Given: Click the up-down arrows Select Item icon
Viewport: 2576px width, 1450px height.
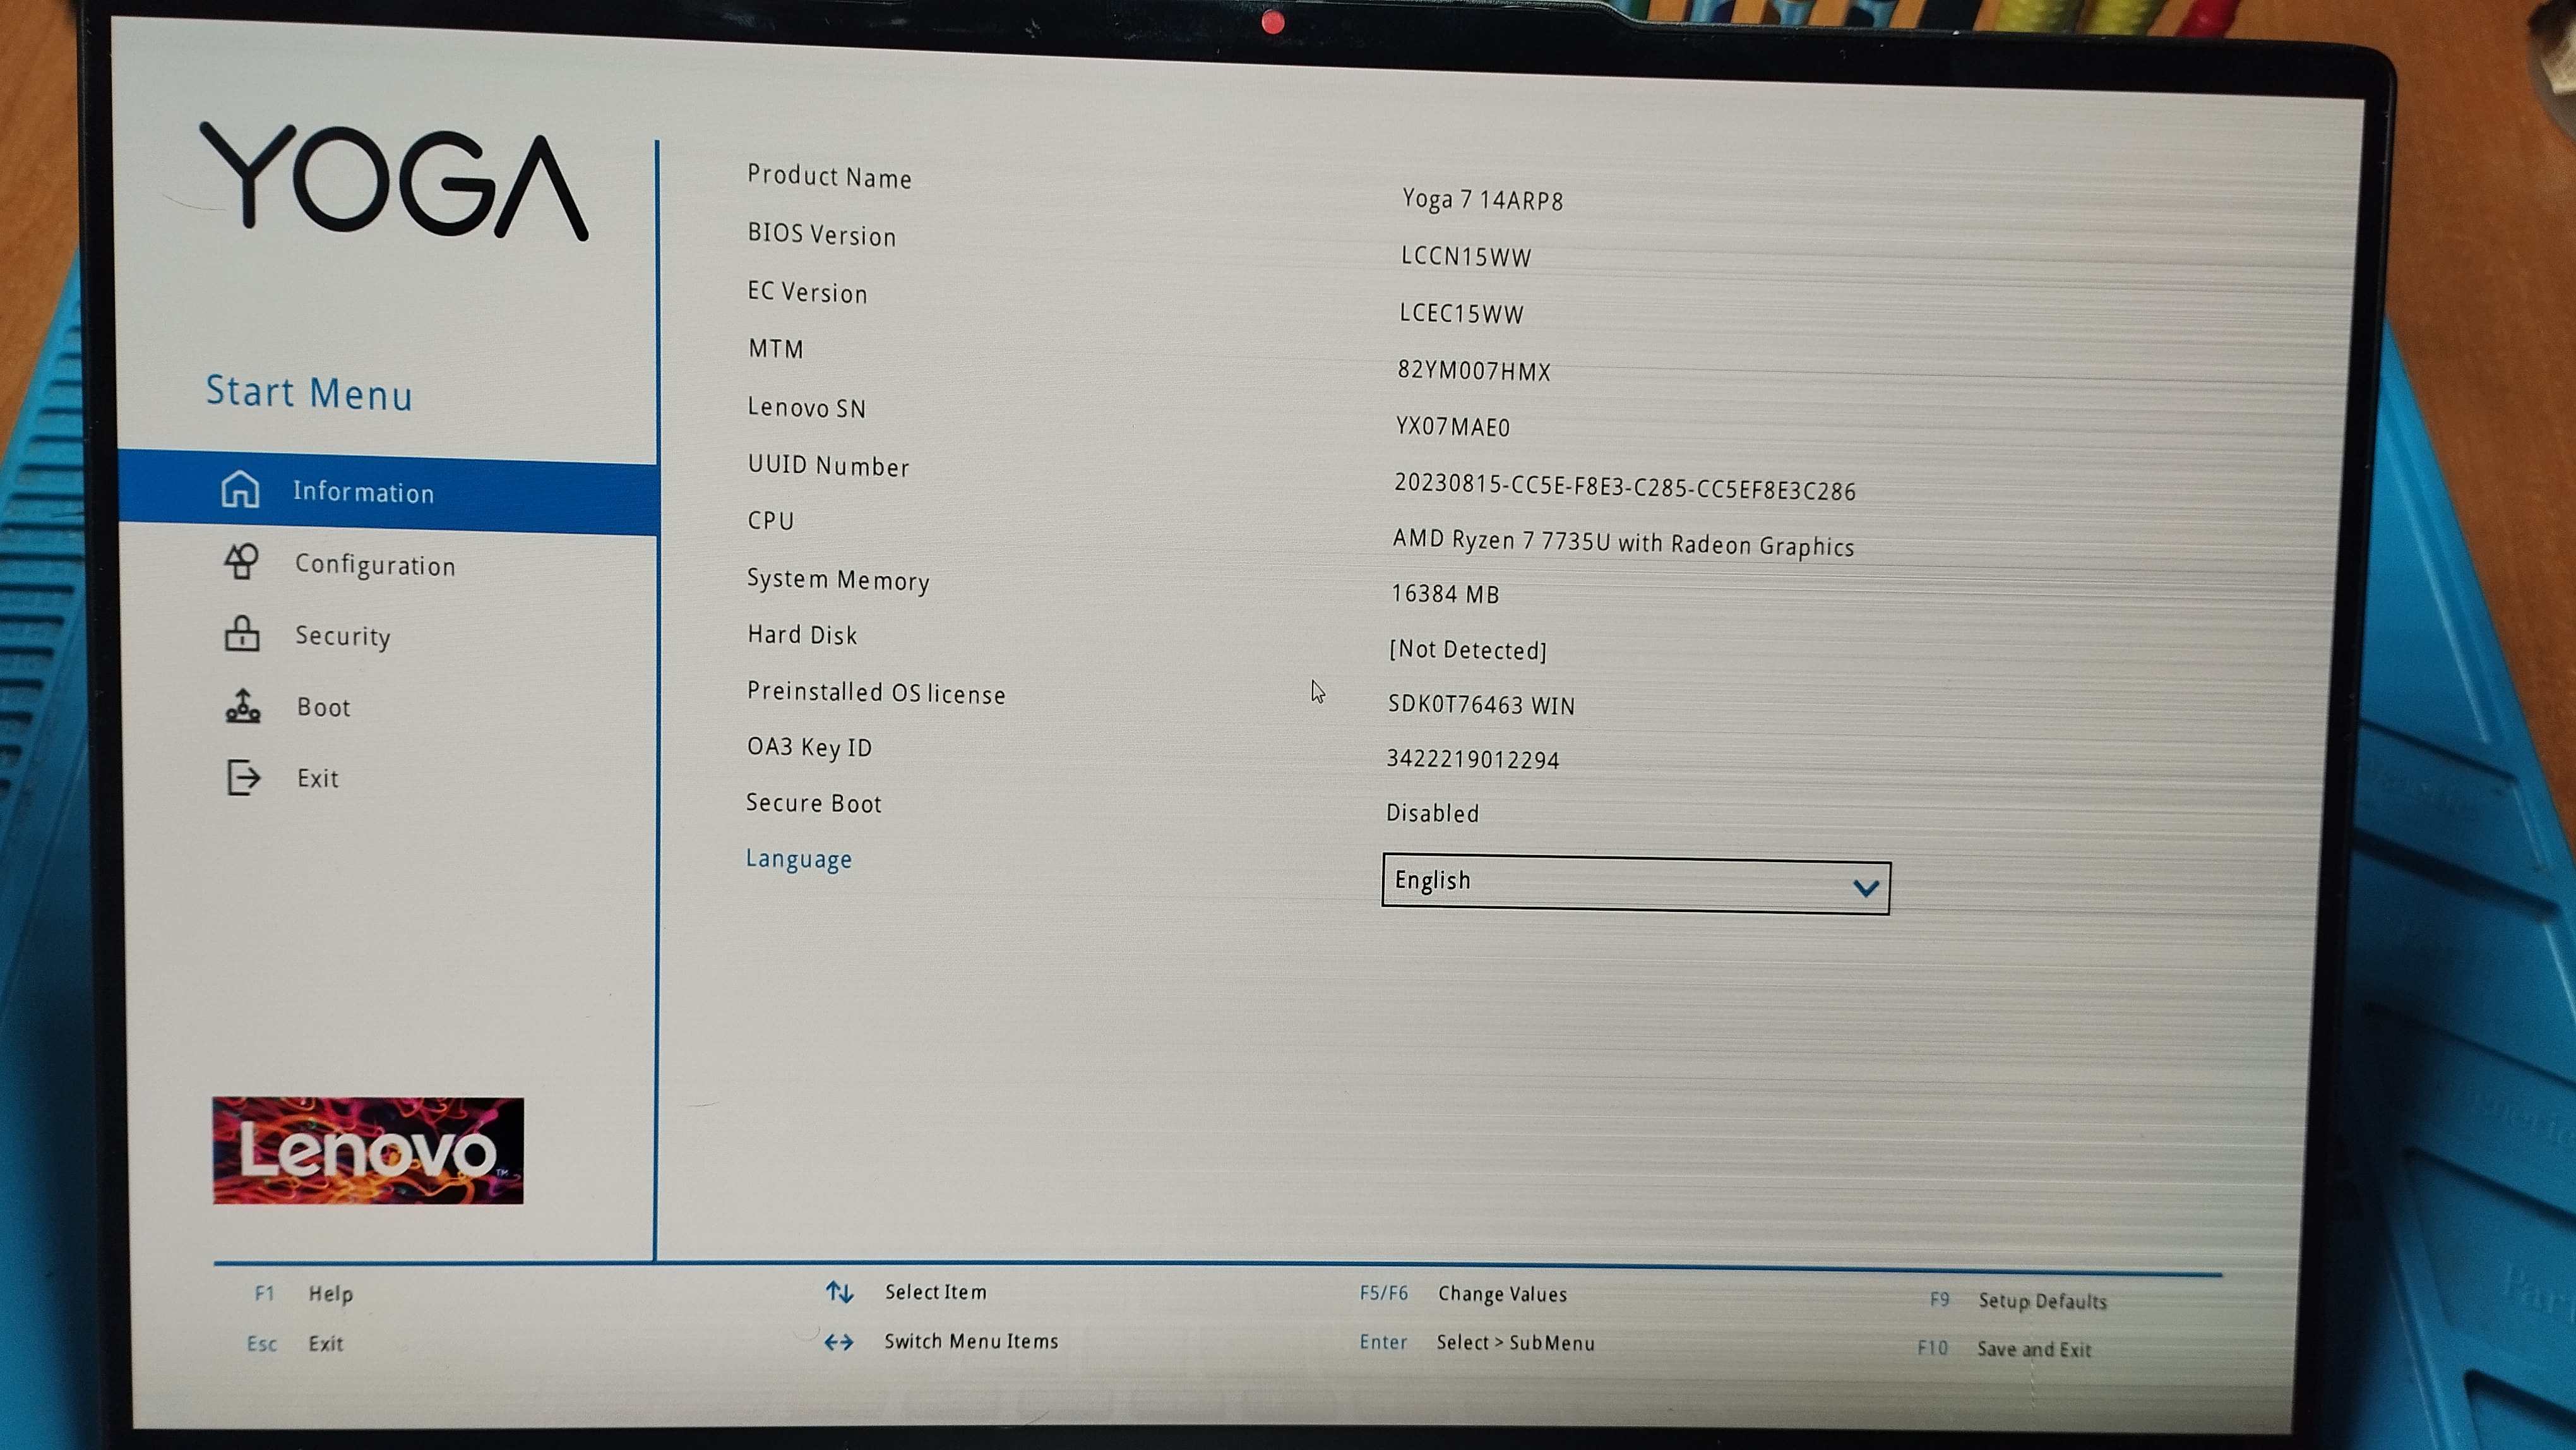Looking at the screenshot, I should [x=839, y=1292].
